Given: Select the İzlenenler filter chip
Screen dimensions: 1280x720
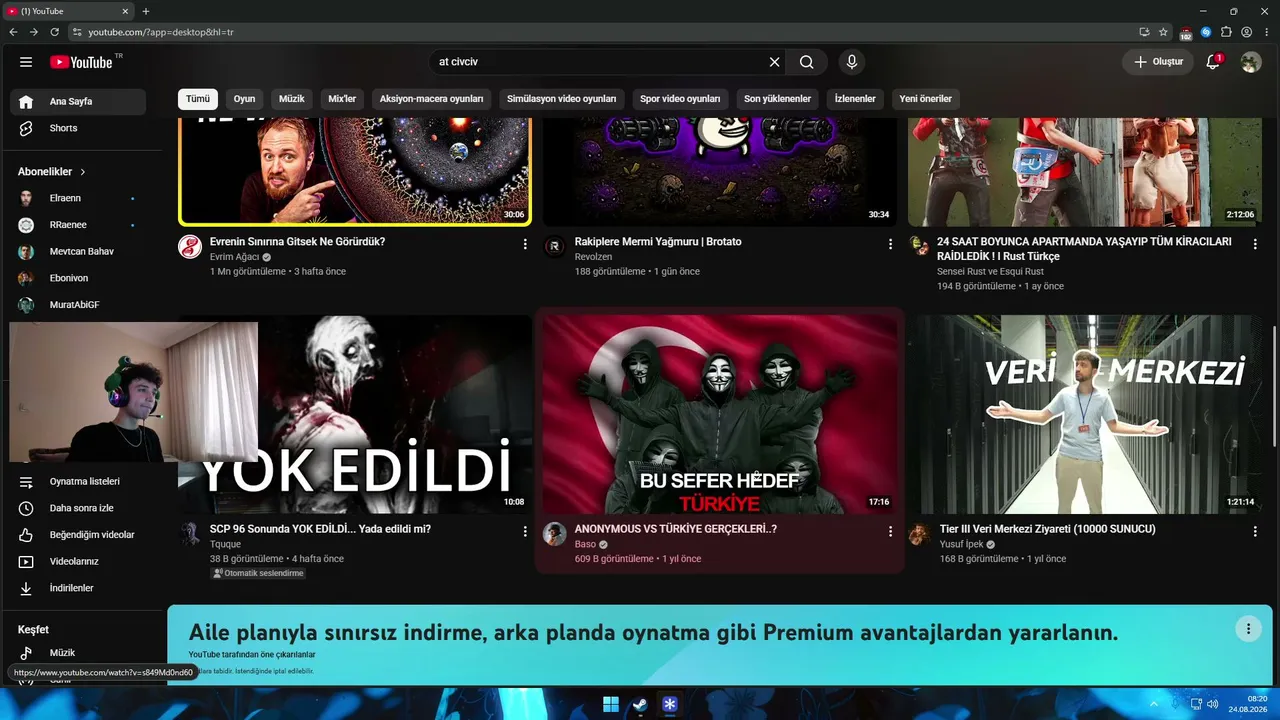Looking at the screenshot, I should [855, 99].
